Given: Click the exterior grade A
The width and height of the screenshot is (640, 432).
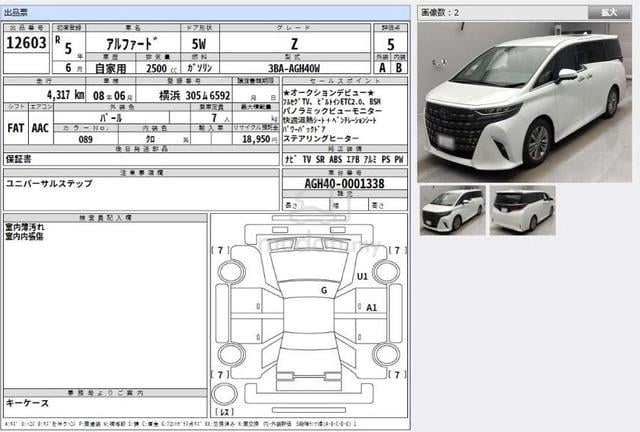Looking at the screenshot, I should coord(382,68).
